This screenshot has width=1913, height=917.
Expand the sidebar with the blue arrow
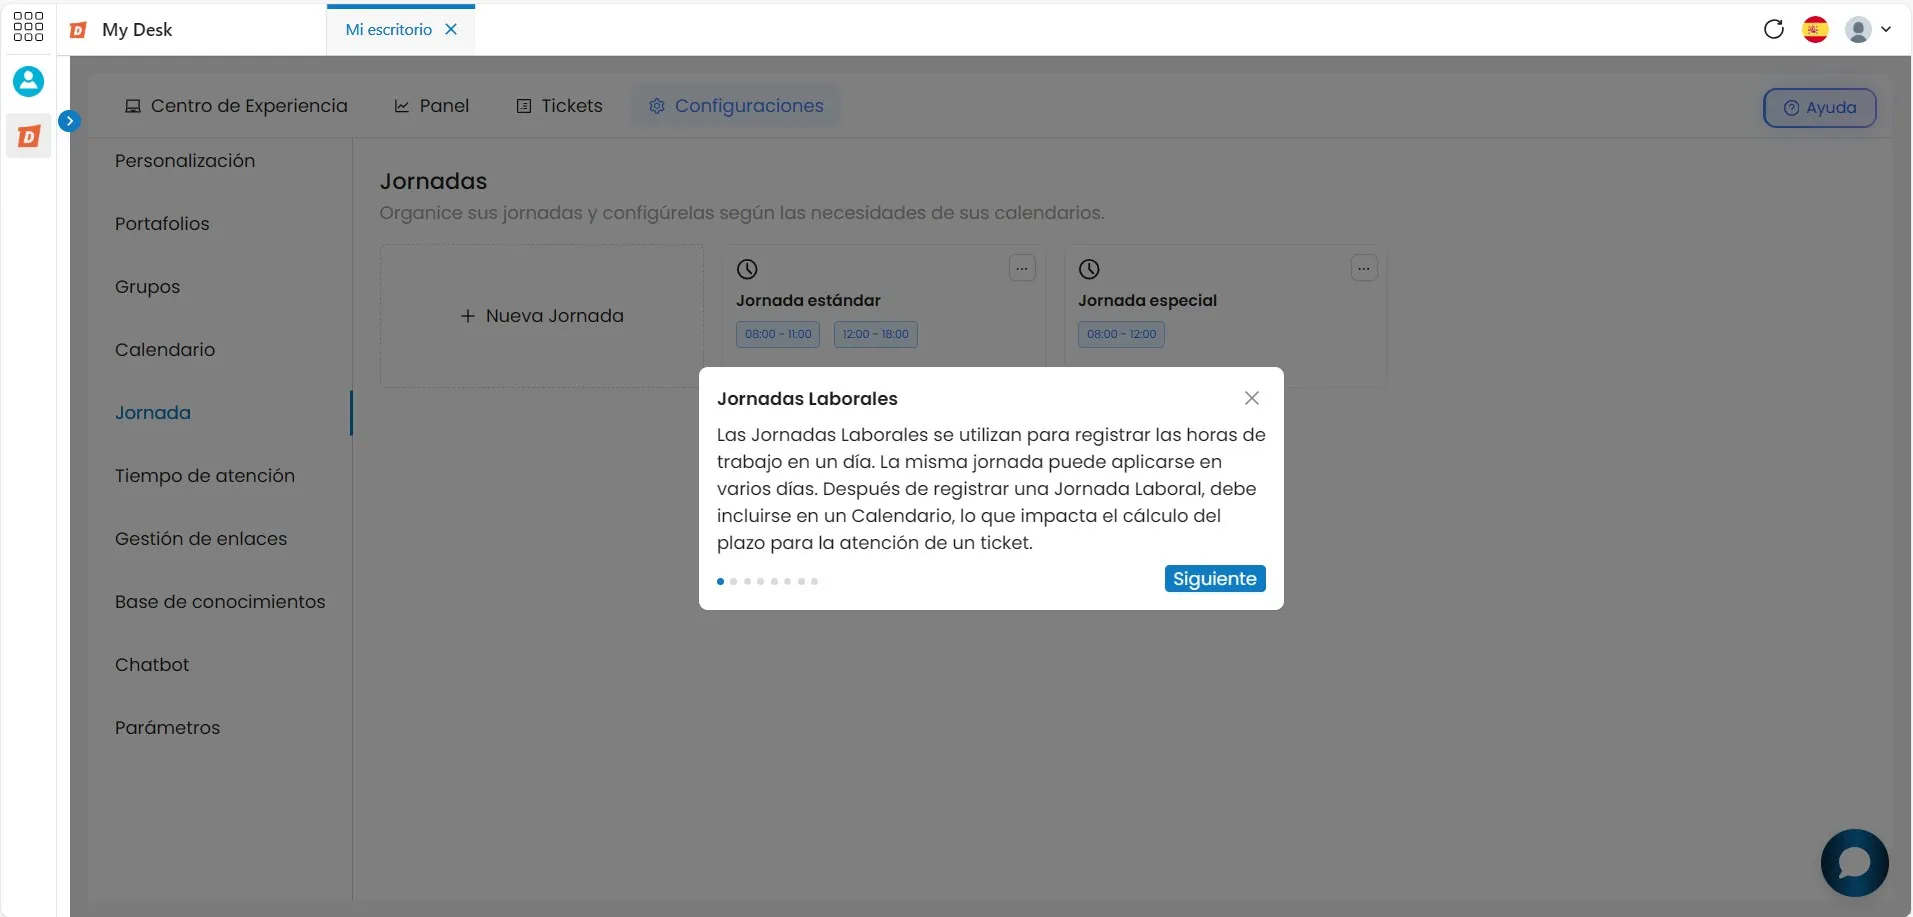pyautogui.click(x=69, y=121)
